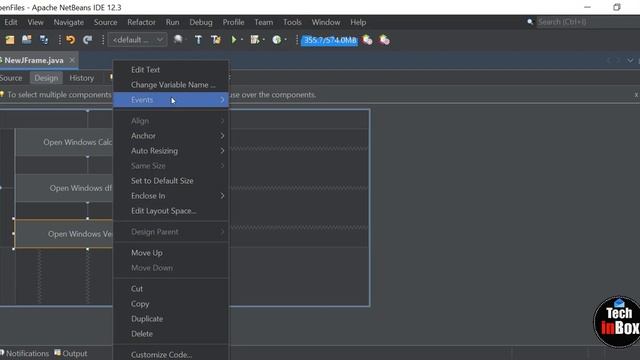640x360 pixels.
Task: Open the Tools menu
Action: [292, 22]
